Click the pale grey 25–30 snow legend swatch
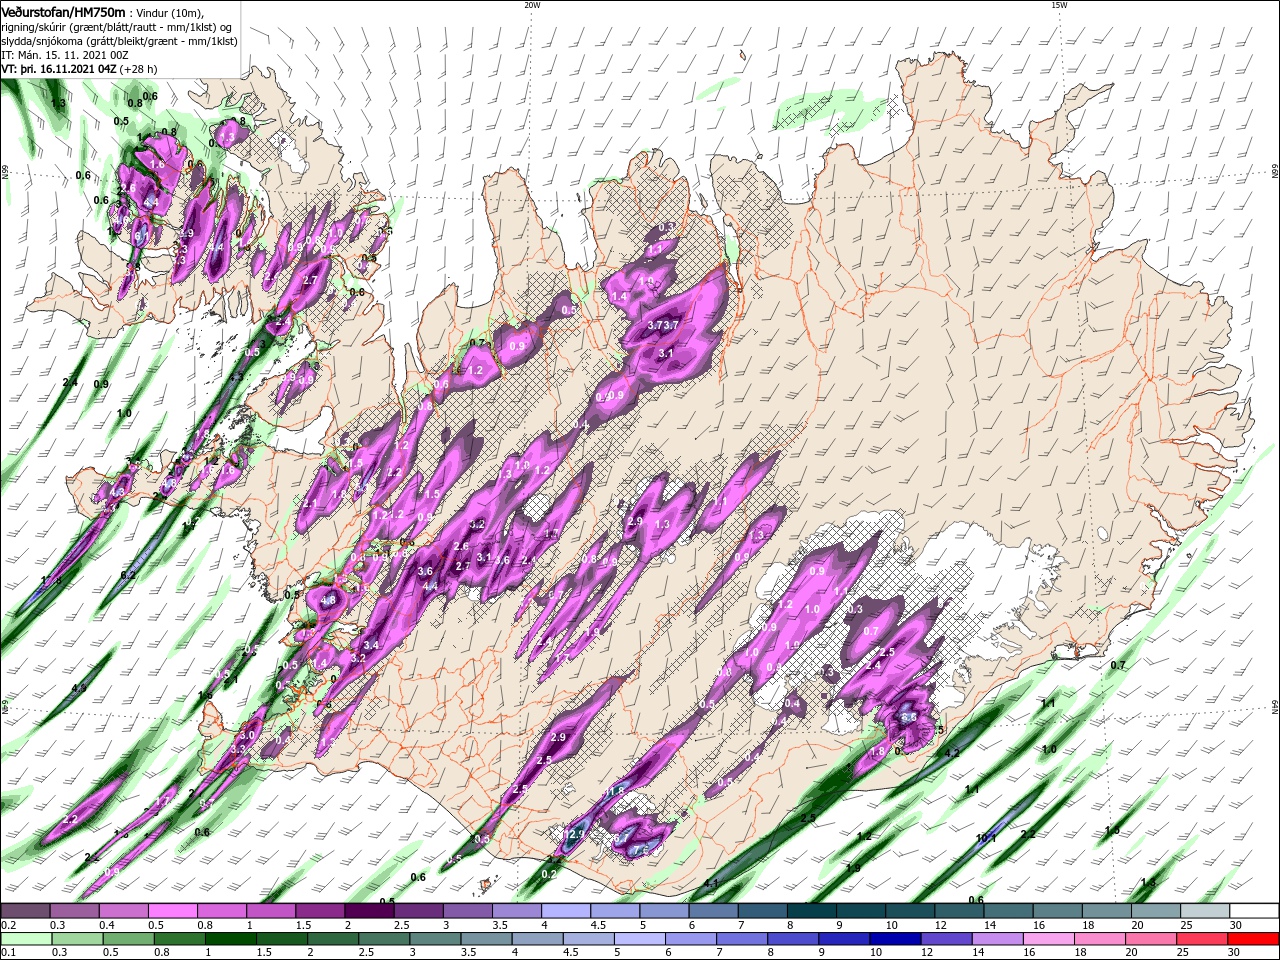The image size is (1280, 960). pos(1205,911)
